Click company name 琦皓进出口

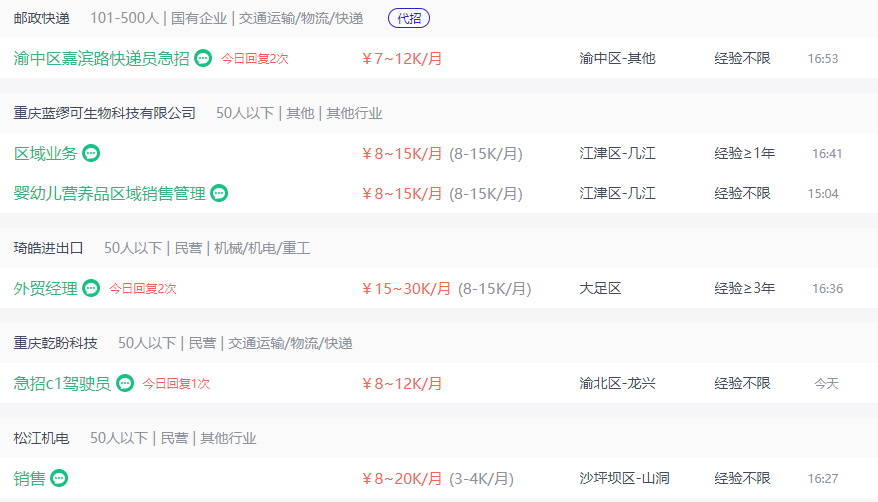[48, 247]
